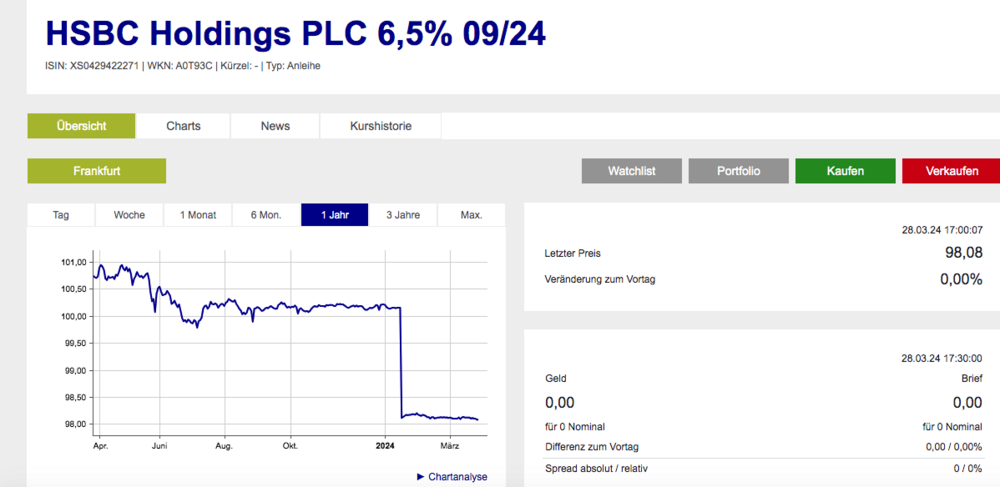
Task: Click the Apr. label on chart axis
Action: (x=100, y=445)
